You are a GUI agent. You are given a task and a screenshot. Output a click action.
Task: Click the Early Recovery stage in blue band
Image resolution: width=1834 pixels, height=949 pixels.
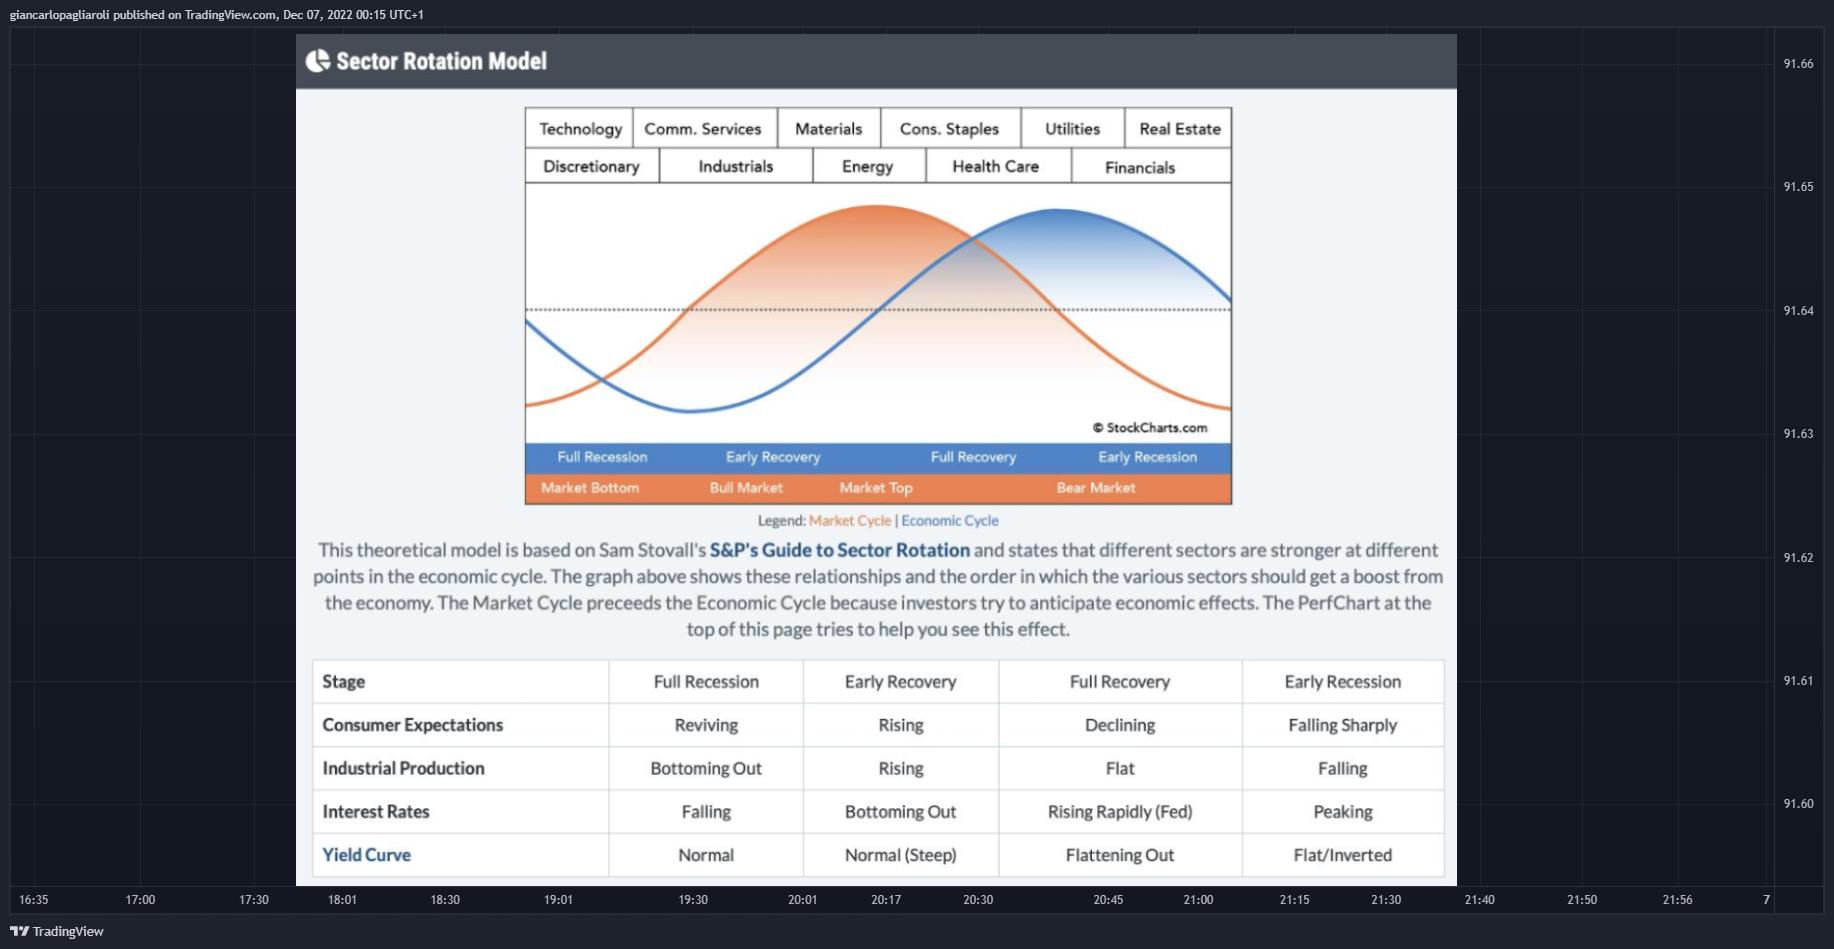pyautogui.click(x=773, y=457)
